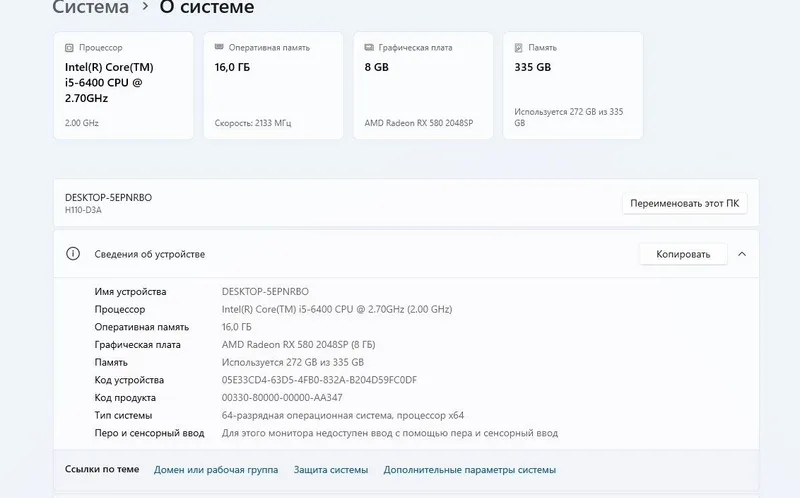The height and width of the screenshot is (498, 800).
Task: Open the Домен или рабочая группа link
Action: 216,469
